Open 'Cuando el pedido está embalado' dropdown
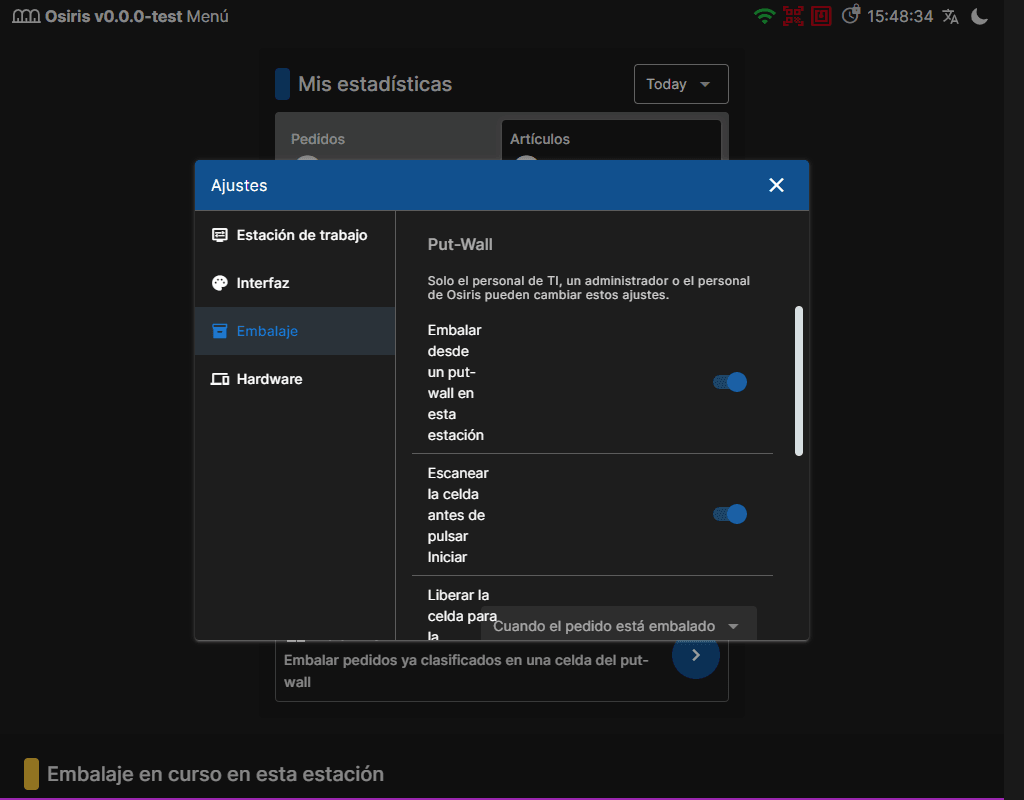The image size is (1024, 800). pyautogui.click(x=618, y=626)
